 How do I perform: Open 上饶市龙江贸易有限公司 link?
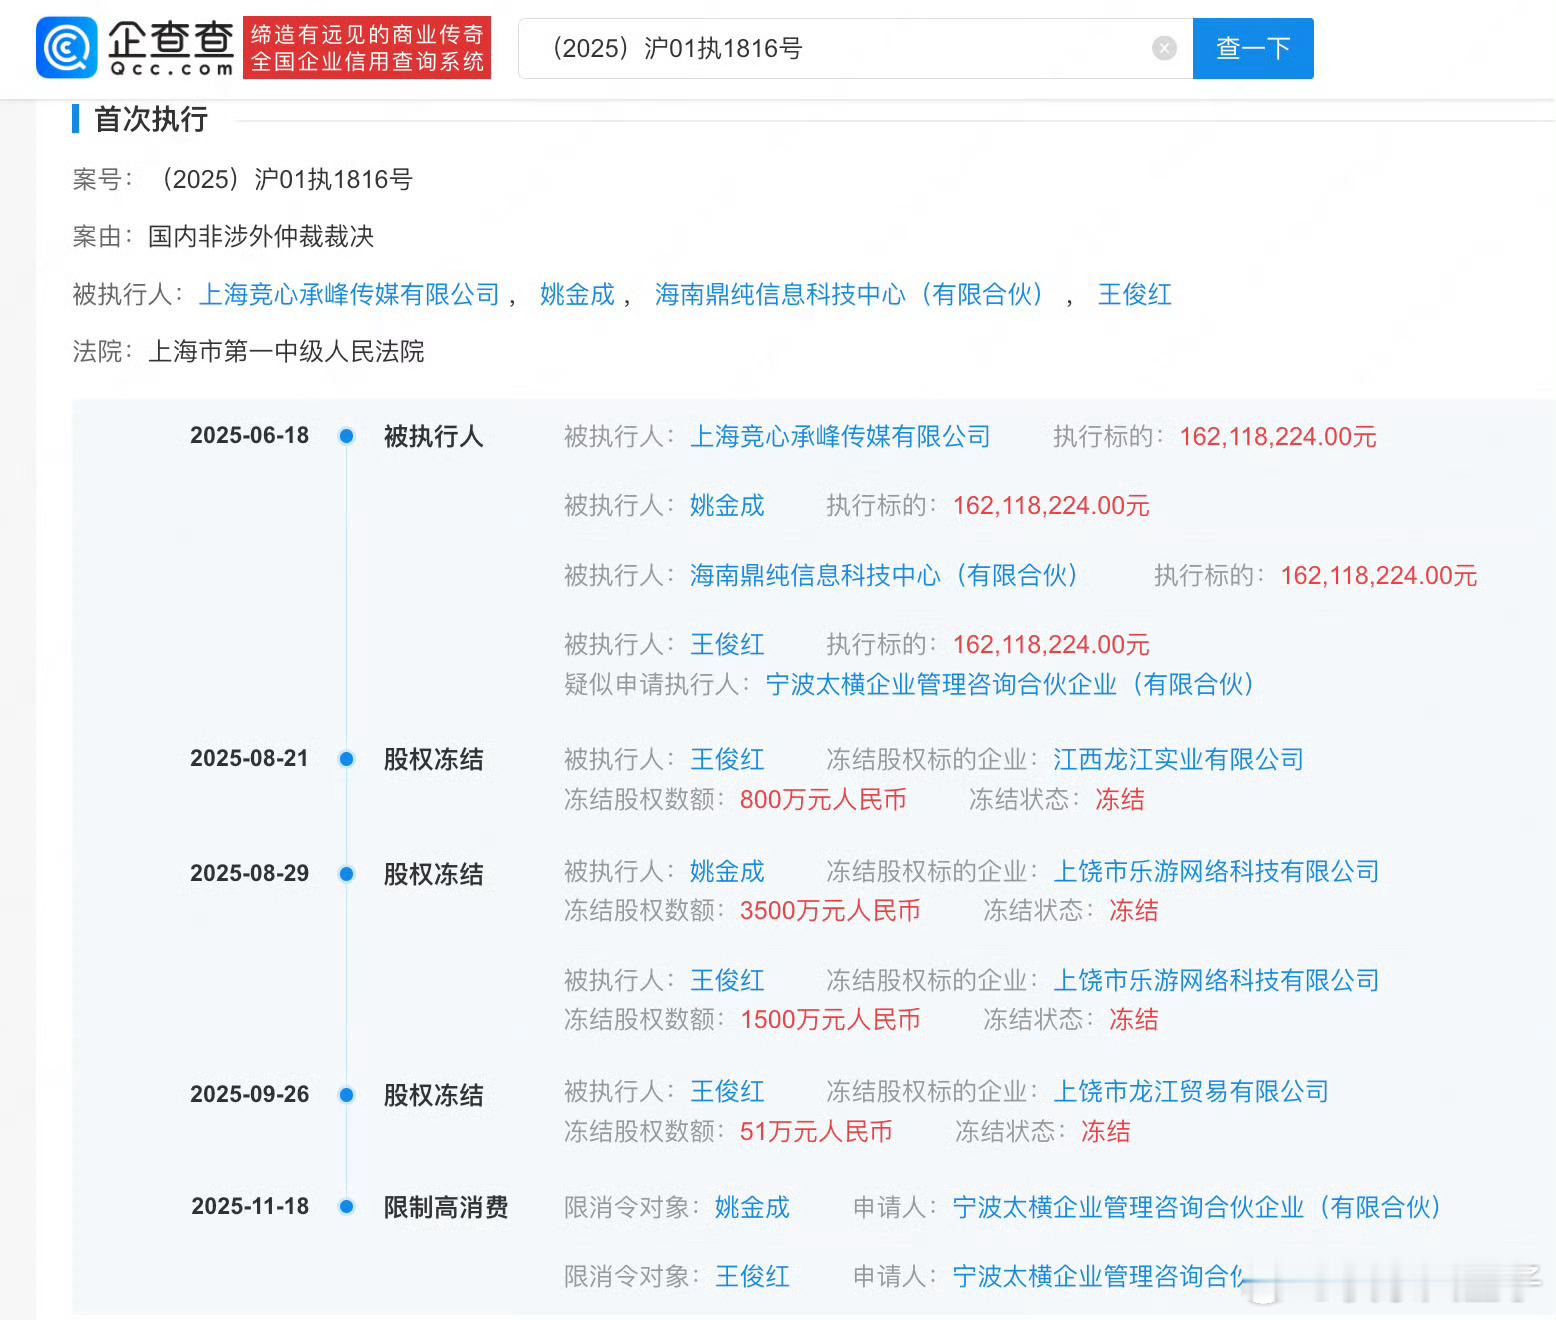tap(1191, 1091)
